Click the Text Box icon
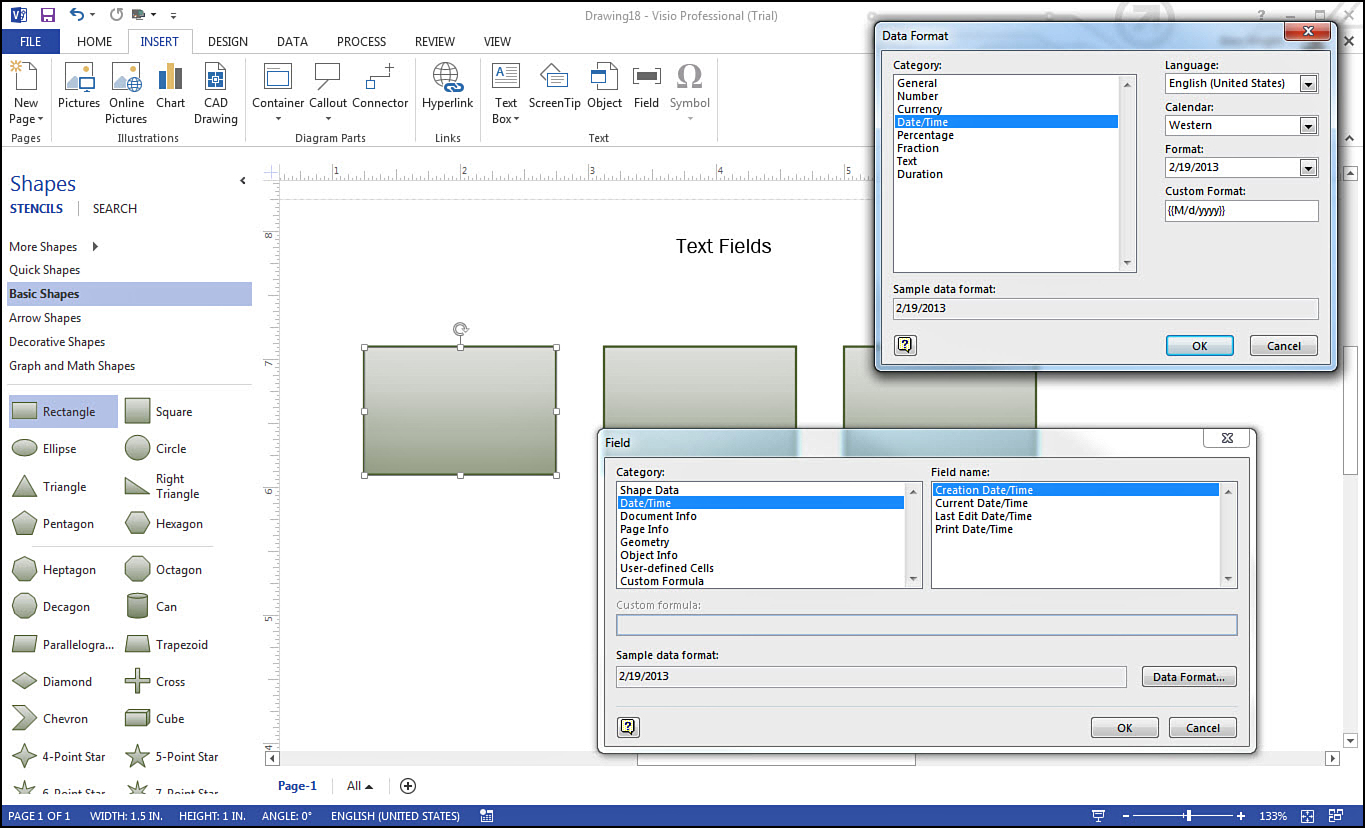 pyautogui.click(x=506, y=76)
